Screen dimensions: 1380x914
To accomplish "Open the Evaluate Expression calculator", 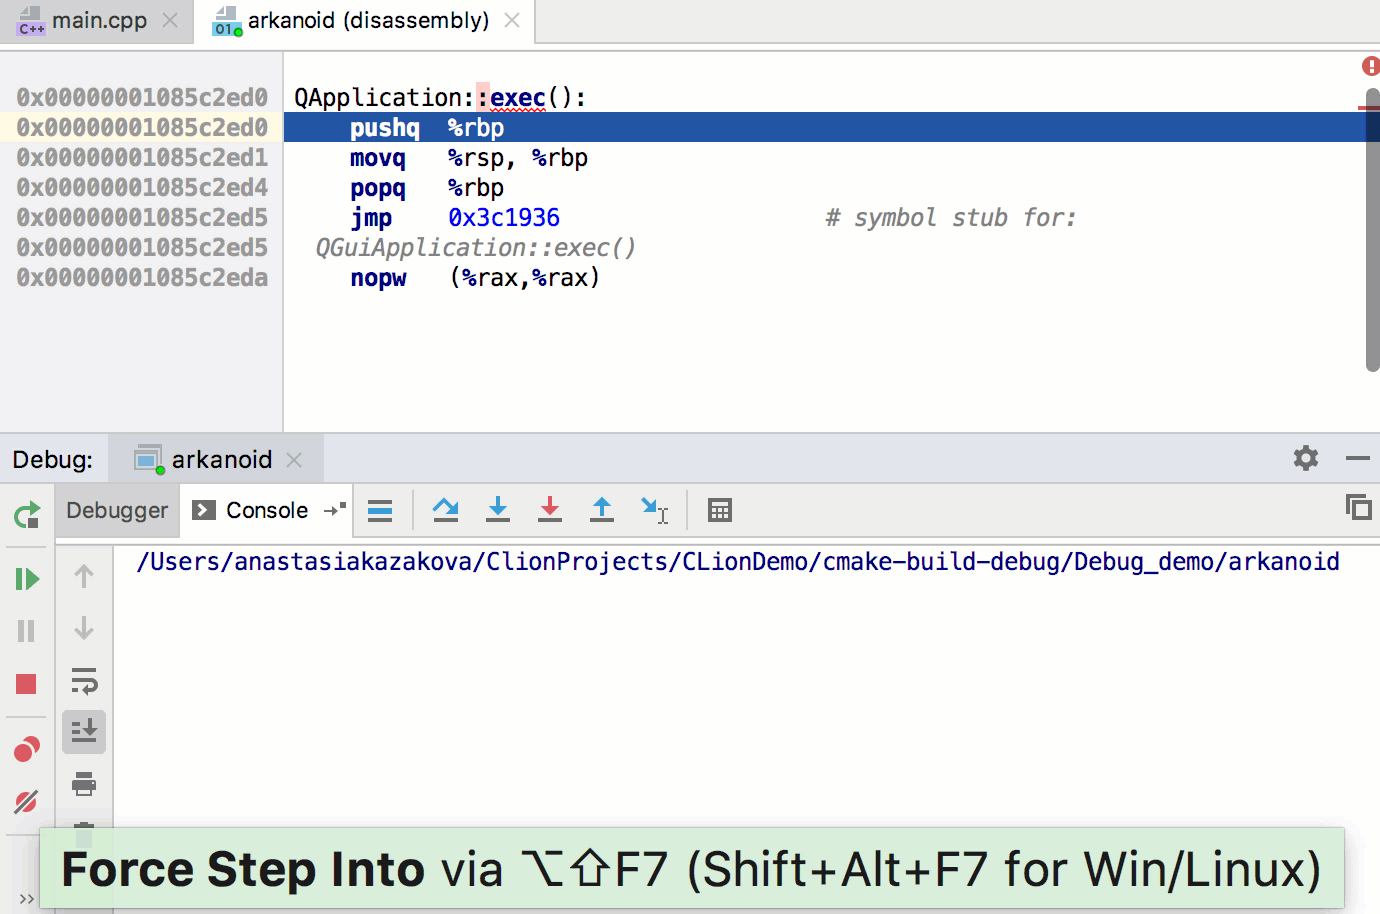I will [720, 510].
